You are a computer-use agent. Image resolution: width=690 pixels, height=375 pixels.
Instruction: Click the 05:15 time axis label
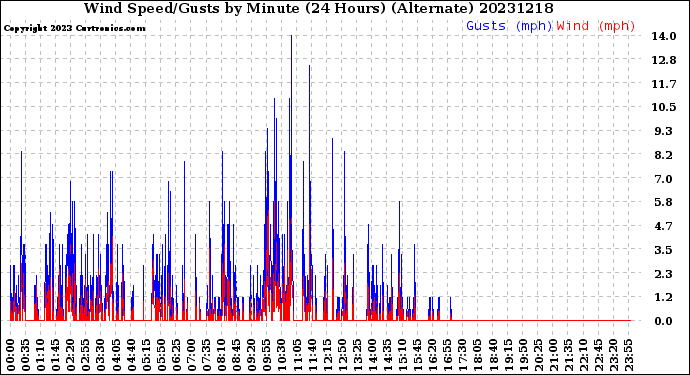click(x=147, y=355)
